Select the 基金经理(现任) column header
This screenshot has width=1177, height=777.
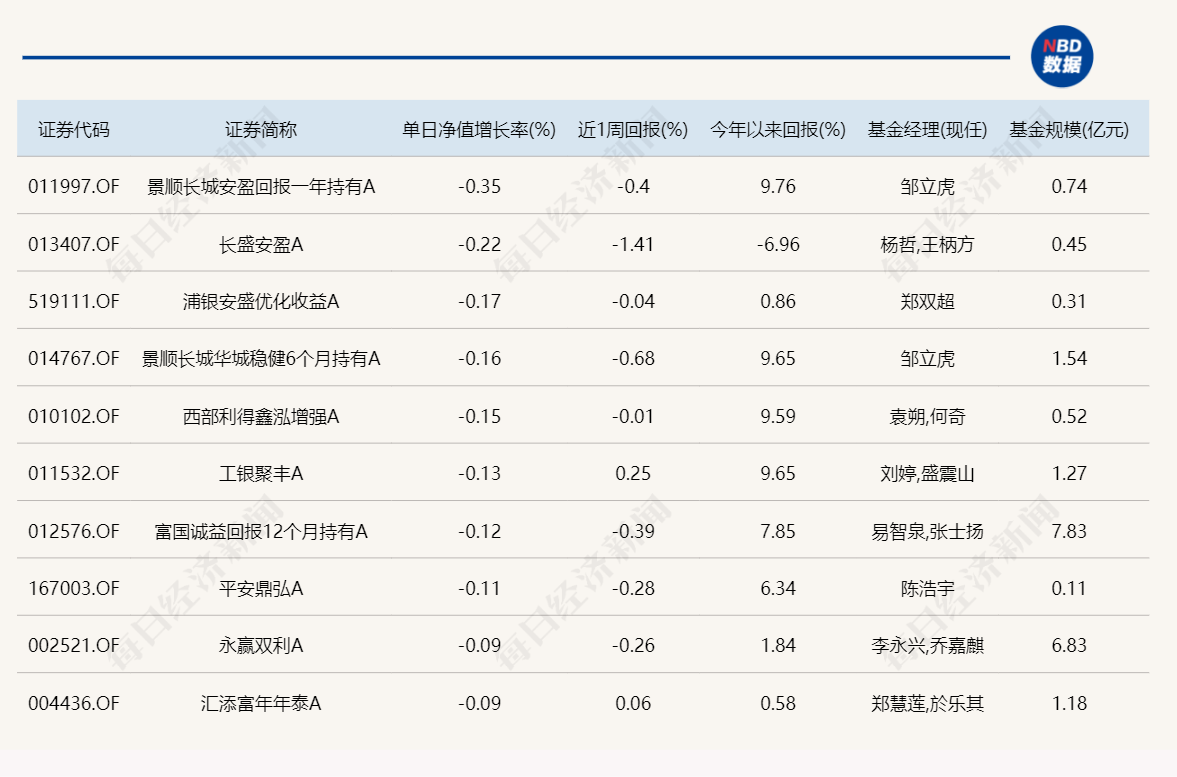pos(927,130)
